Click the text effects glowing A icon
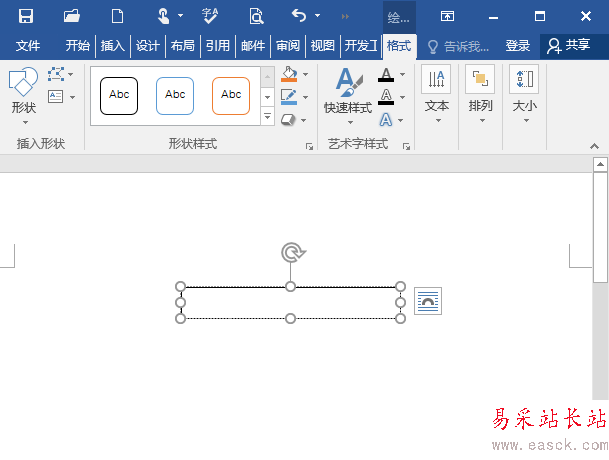609x460 pixels. click(x=386, y=120)
